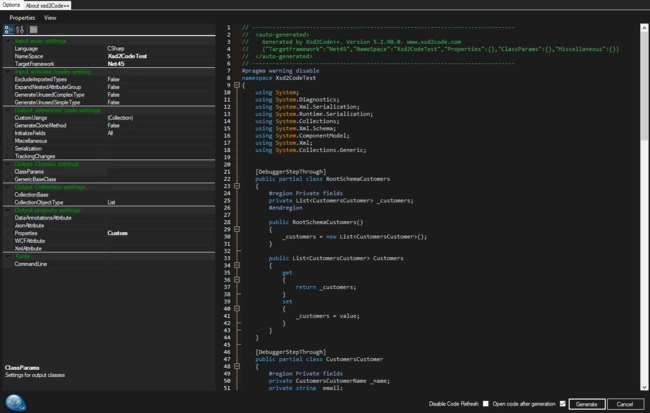Select the GenerateCloneMethod property

pos(40,126)
